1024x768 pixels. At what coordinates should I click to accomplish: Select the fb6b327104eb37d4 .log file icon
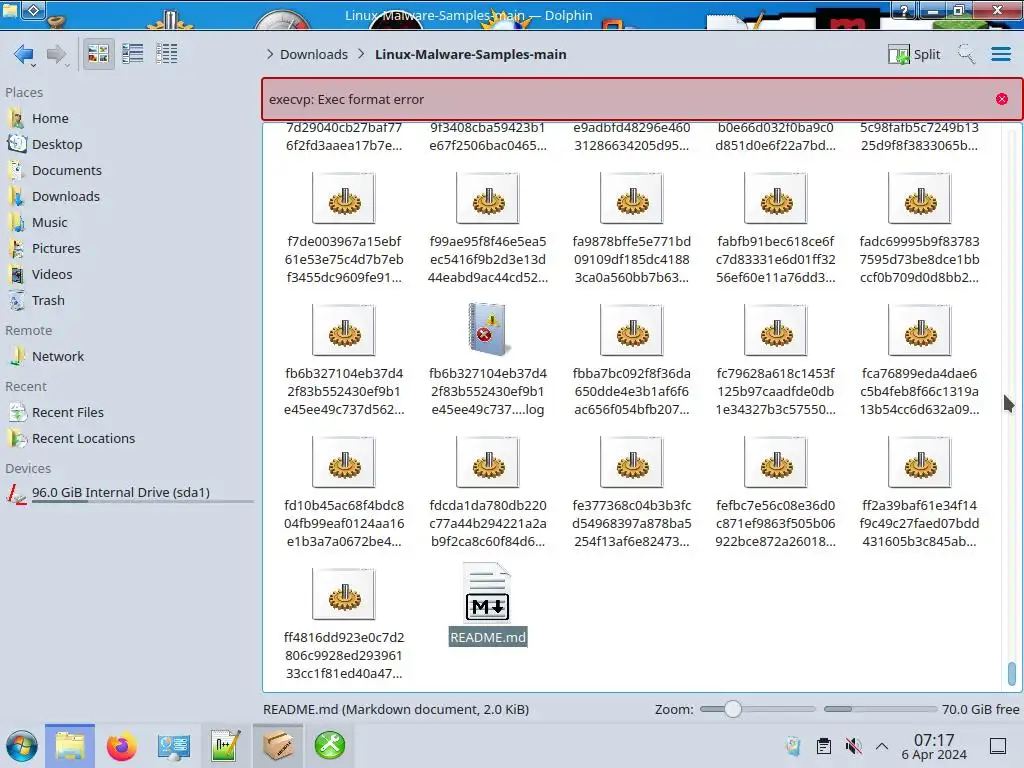pos(488,329)
